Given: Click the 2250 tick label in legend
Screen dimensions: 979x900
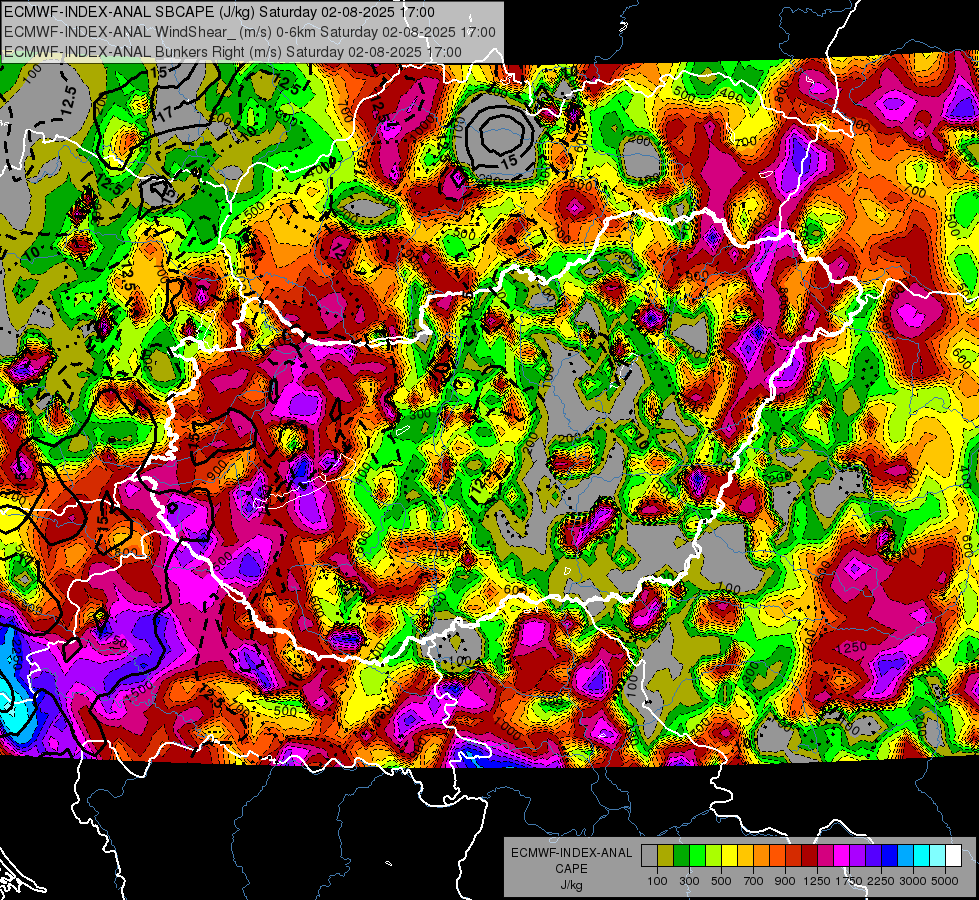Looking at the screenshot, I should pos(881,881).
